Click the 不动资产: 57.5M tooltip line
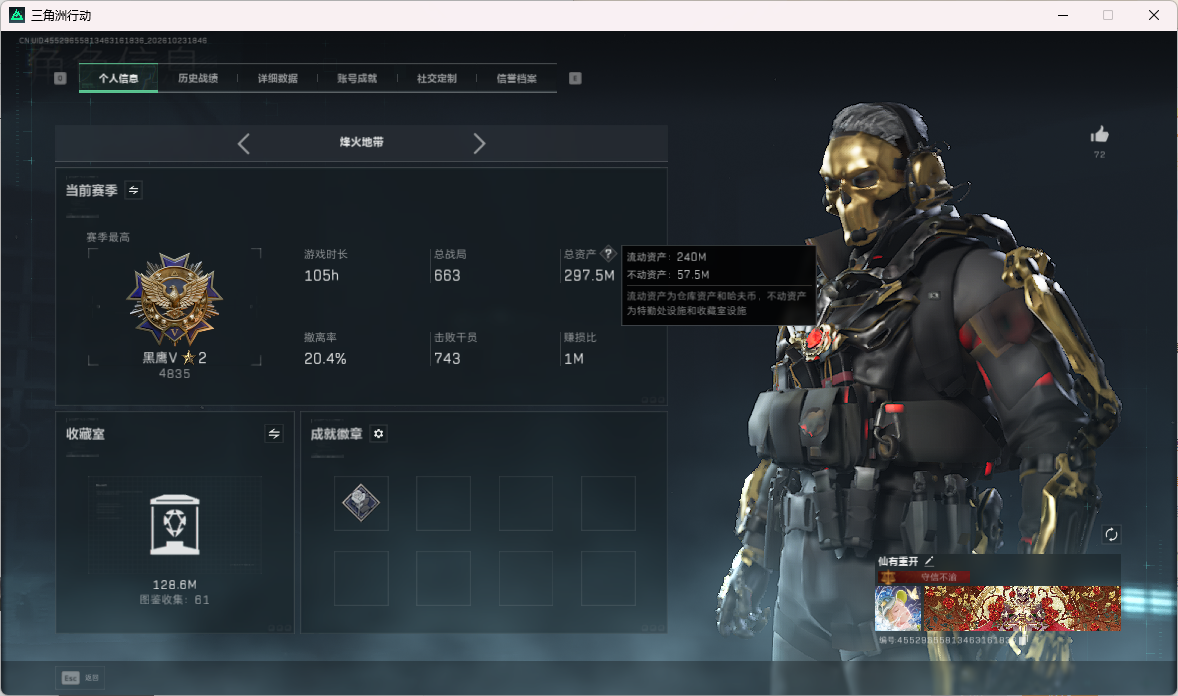The width and height of the screenshot is (1178, 696). [668, 275]
